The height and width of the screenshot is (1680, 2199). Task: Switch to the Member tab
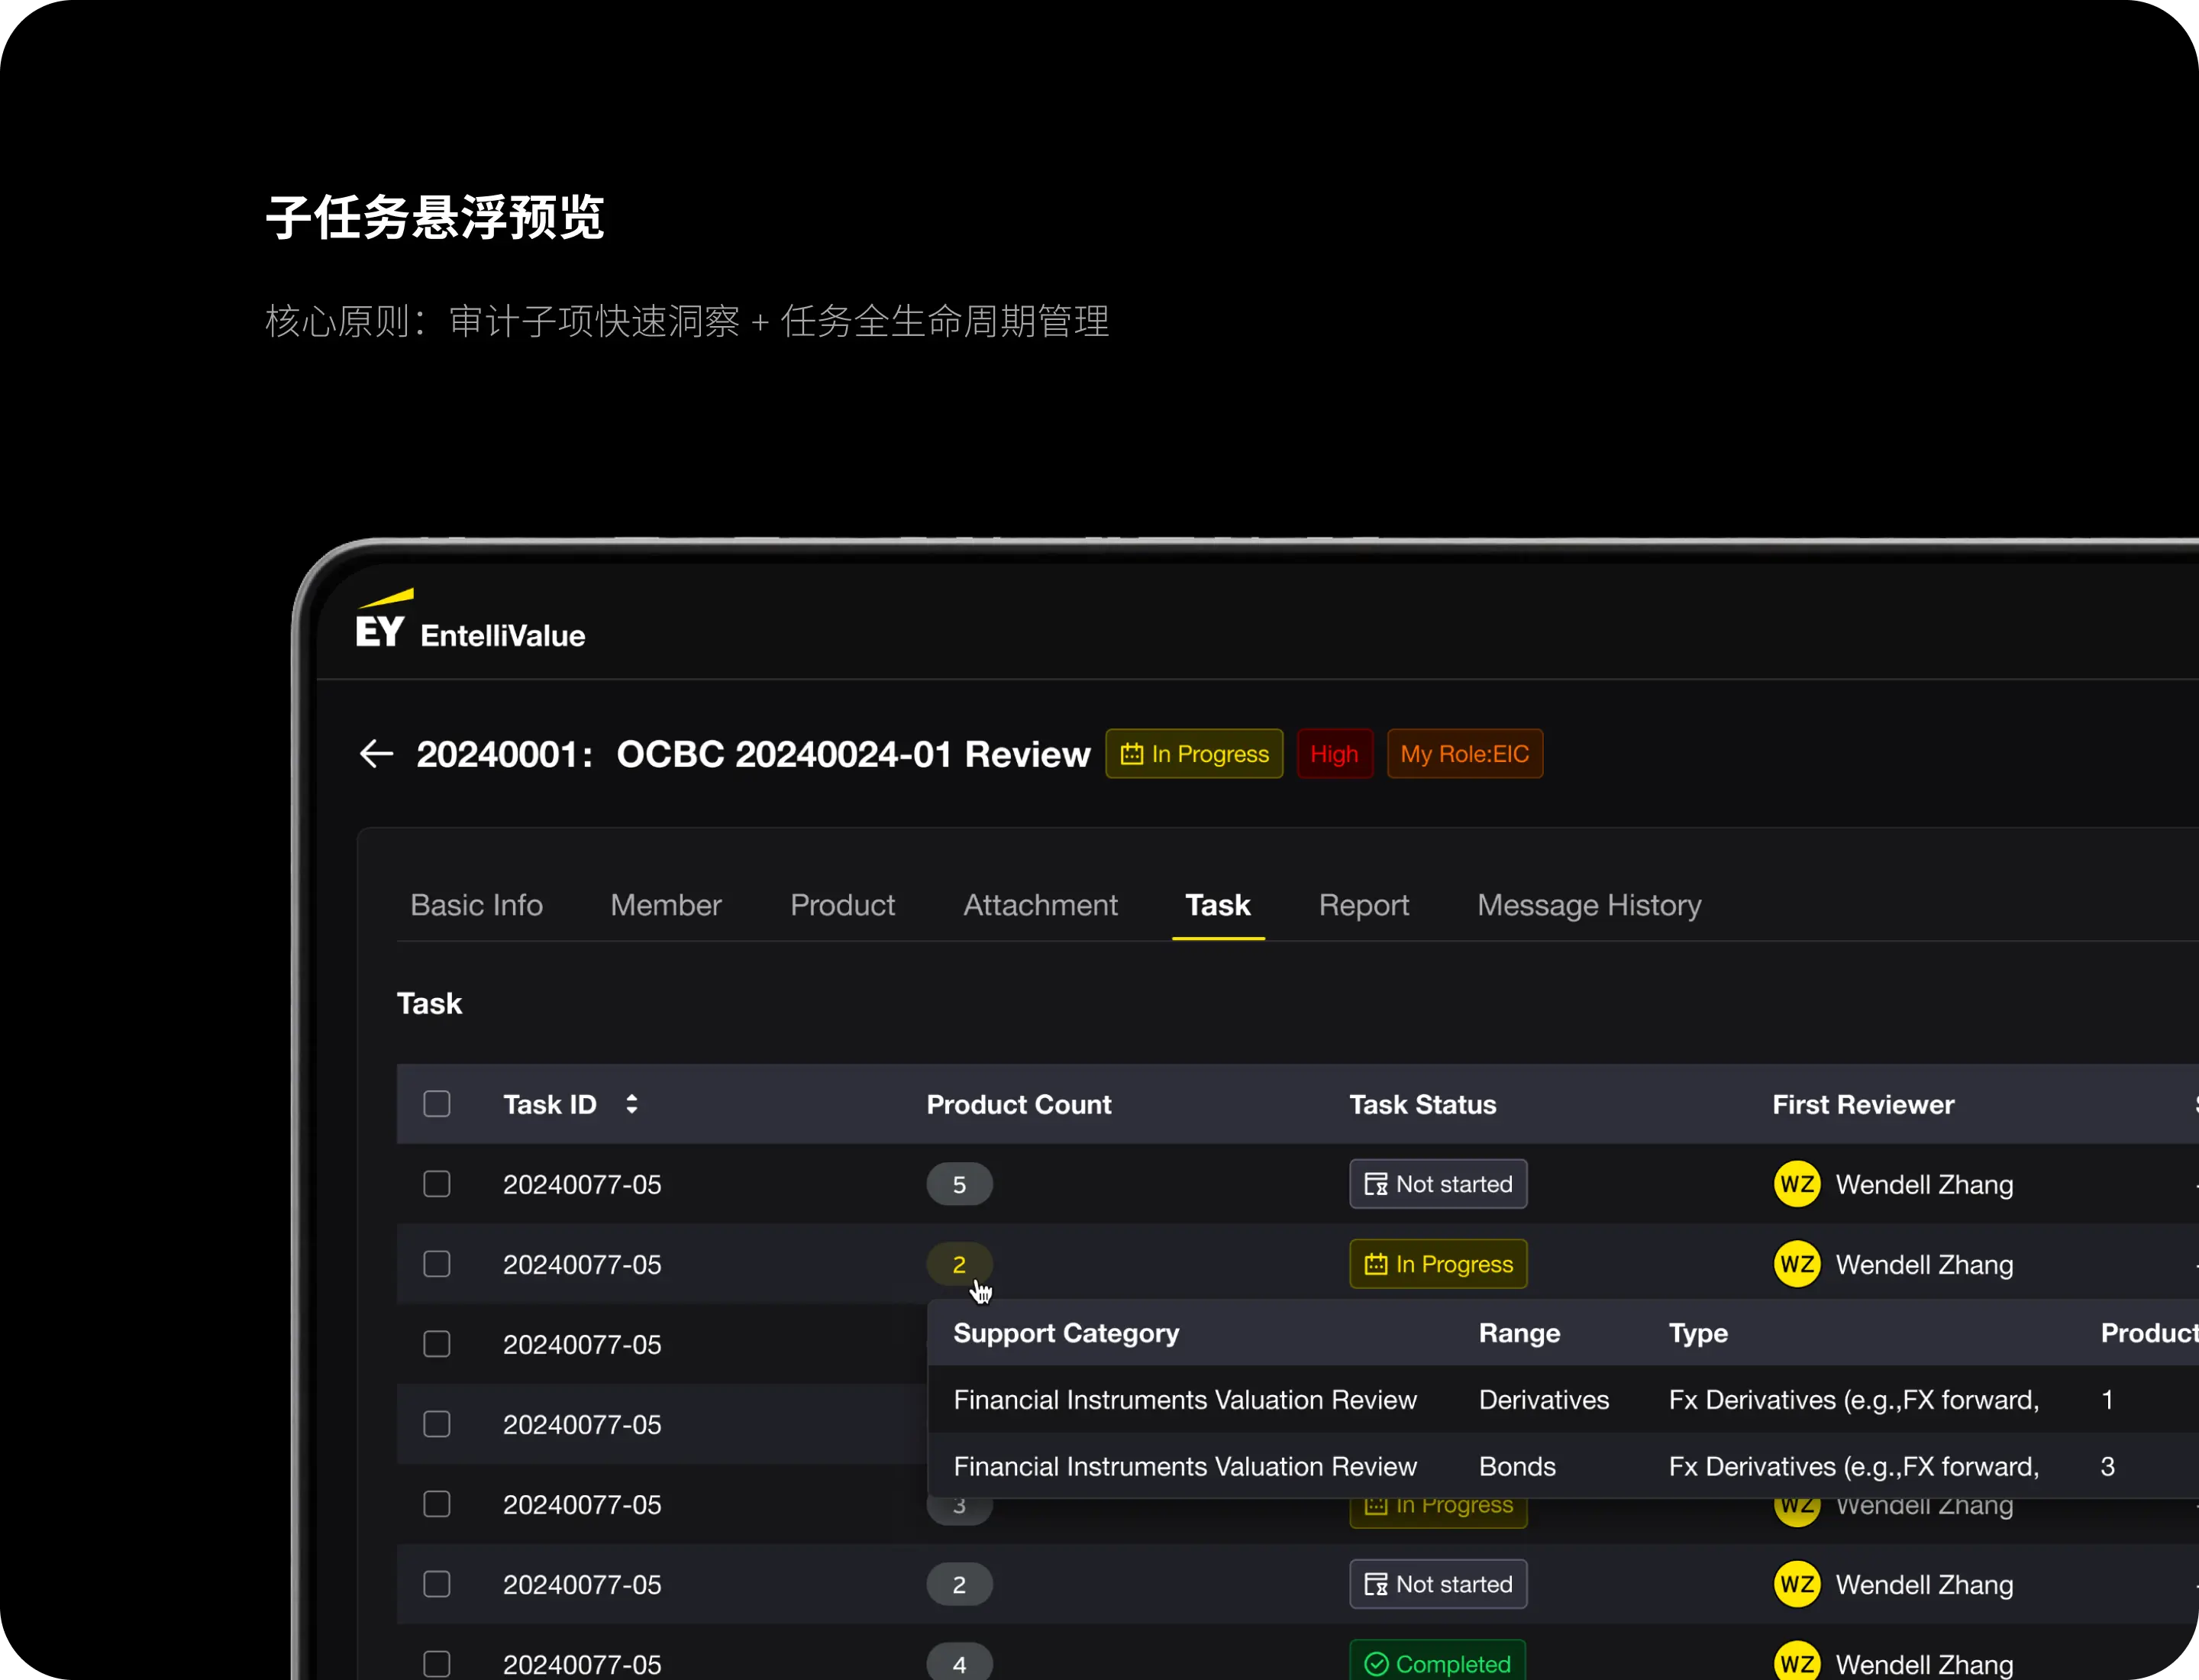(x=666, y=905)
